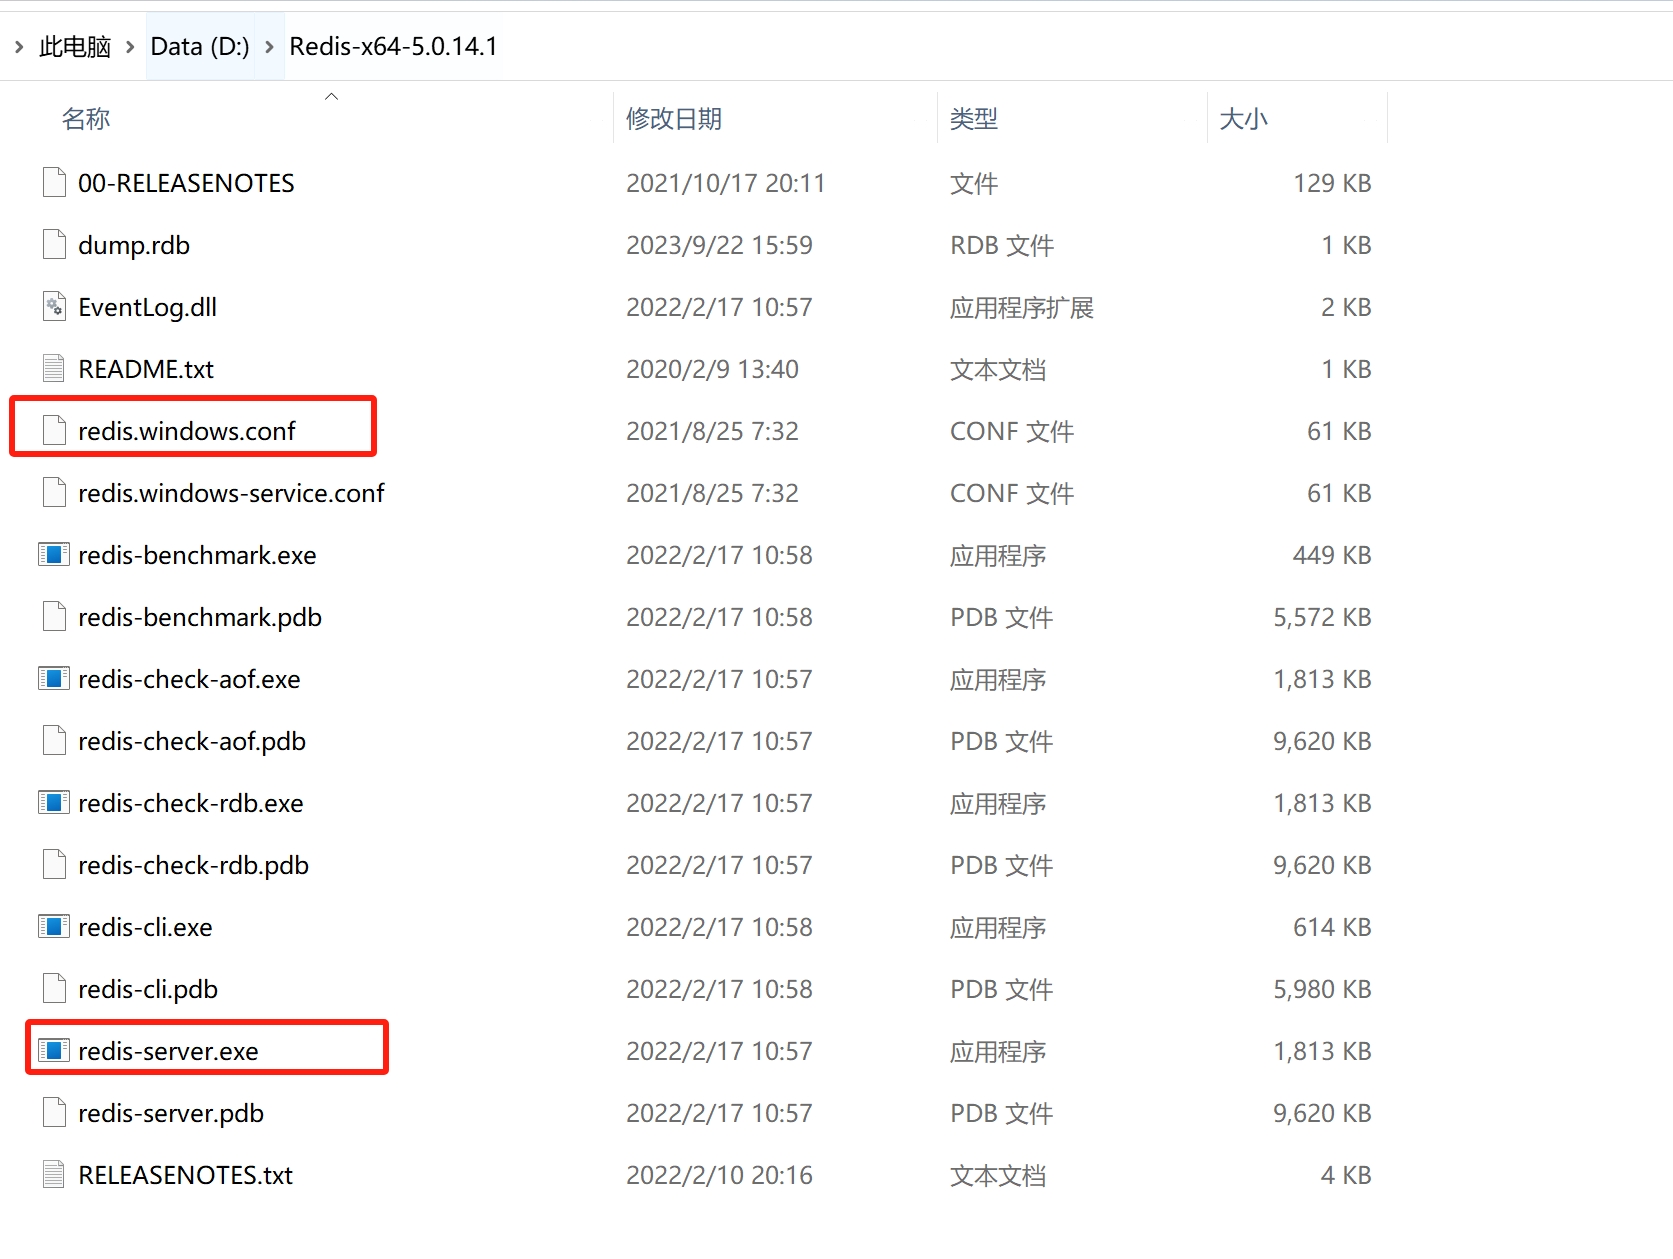Expand chevron between 此电脑 and Data (D:)
Viewport: 1673px width, 1259px height.
coord(130,46)
